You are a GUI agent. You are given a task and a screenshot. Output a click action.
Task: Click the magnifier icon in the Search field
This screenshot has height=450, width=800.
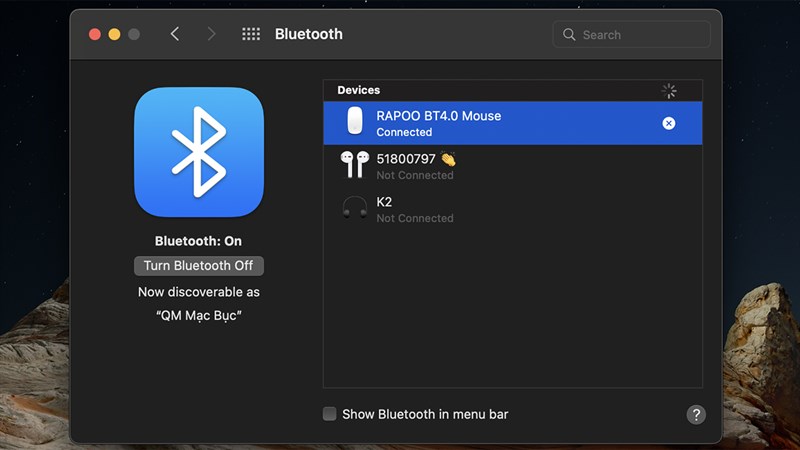(x=569, y=35)
